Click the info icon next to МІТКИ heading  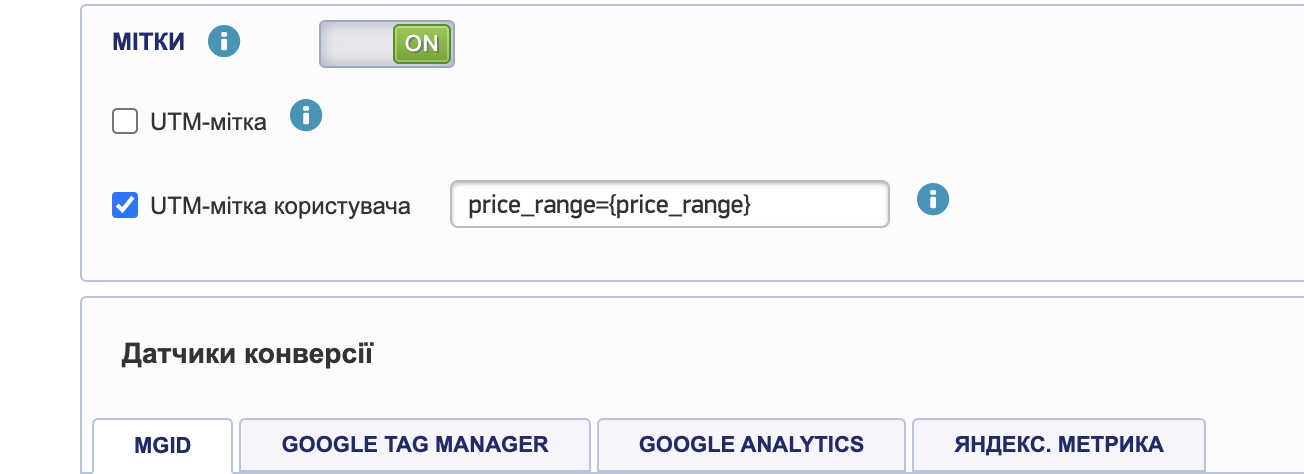point(224,42)
